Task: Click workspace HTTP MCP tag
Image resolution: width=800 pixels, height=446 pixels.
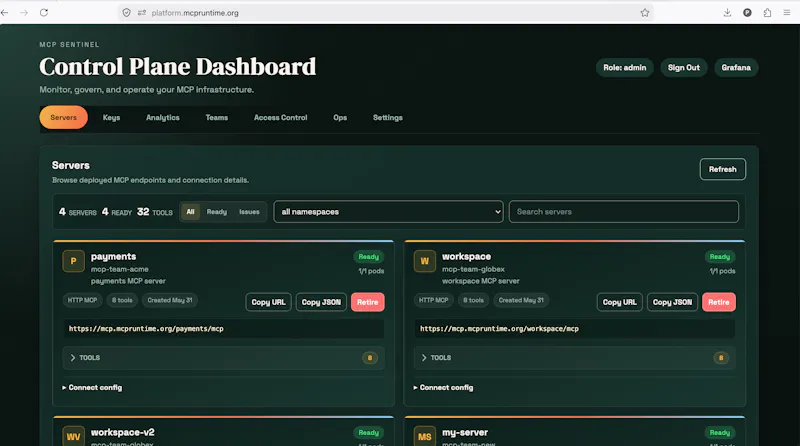Action: pos(434,300)
